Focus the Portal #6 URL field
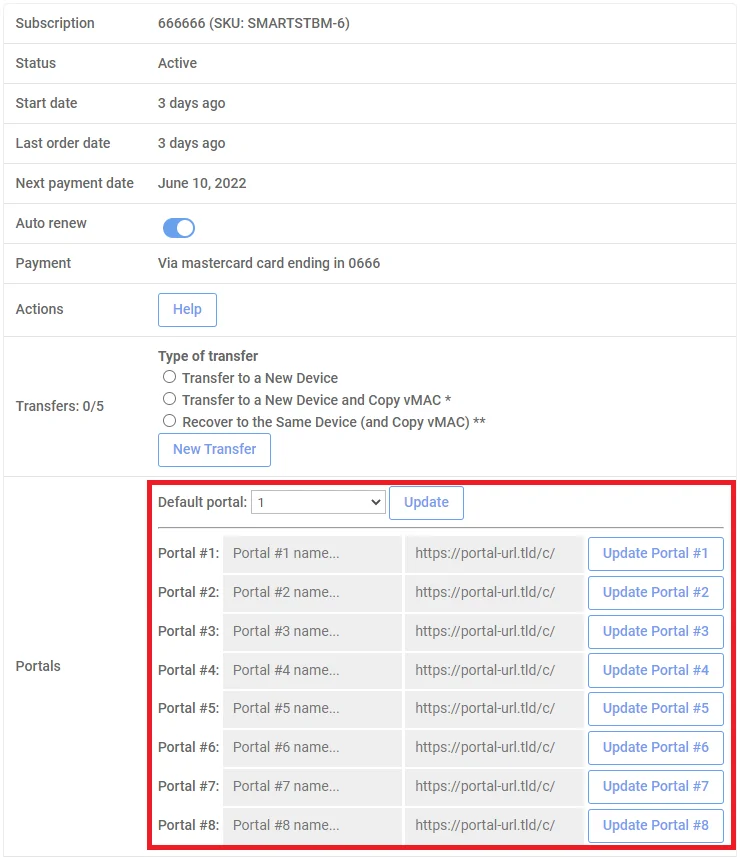The image size is (744, 857). click(x=494, y=748)
